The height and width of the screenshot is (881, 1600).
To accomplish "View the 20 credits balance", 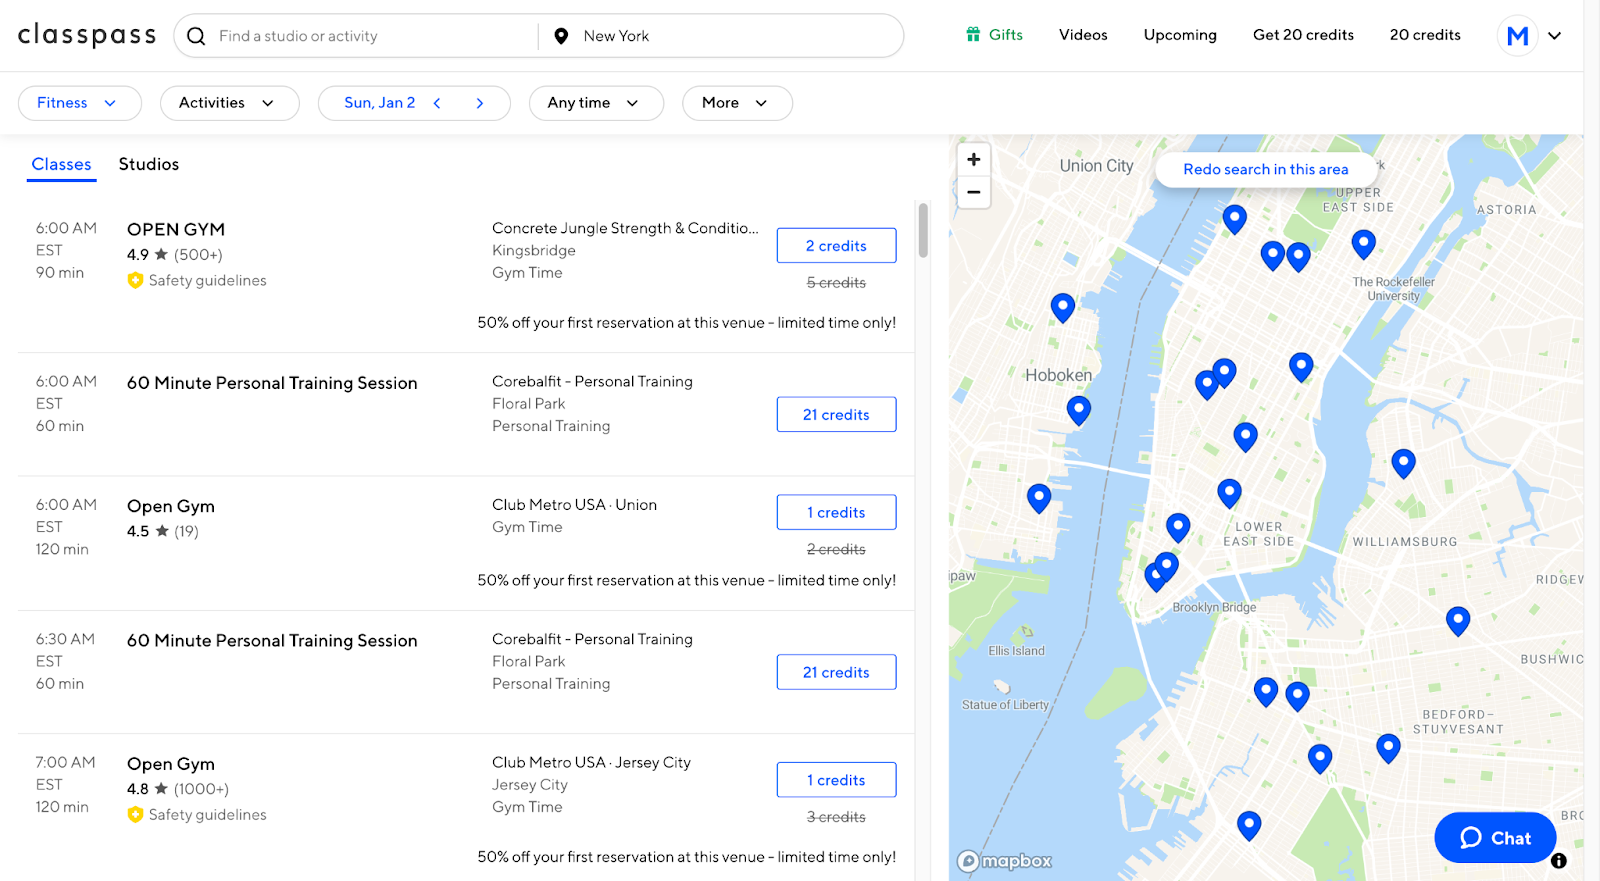I will [1425, 35].
